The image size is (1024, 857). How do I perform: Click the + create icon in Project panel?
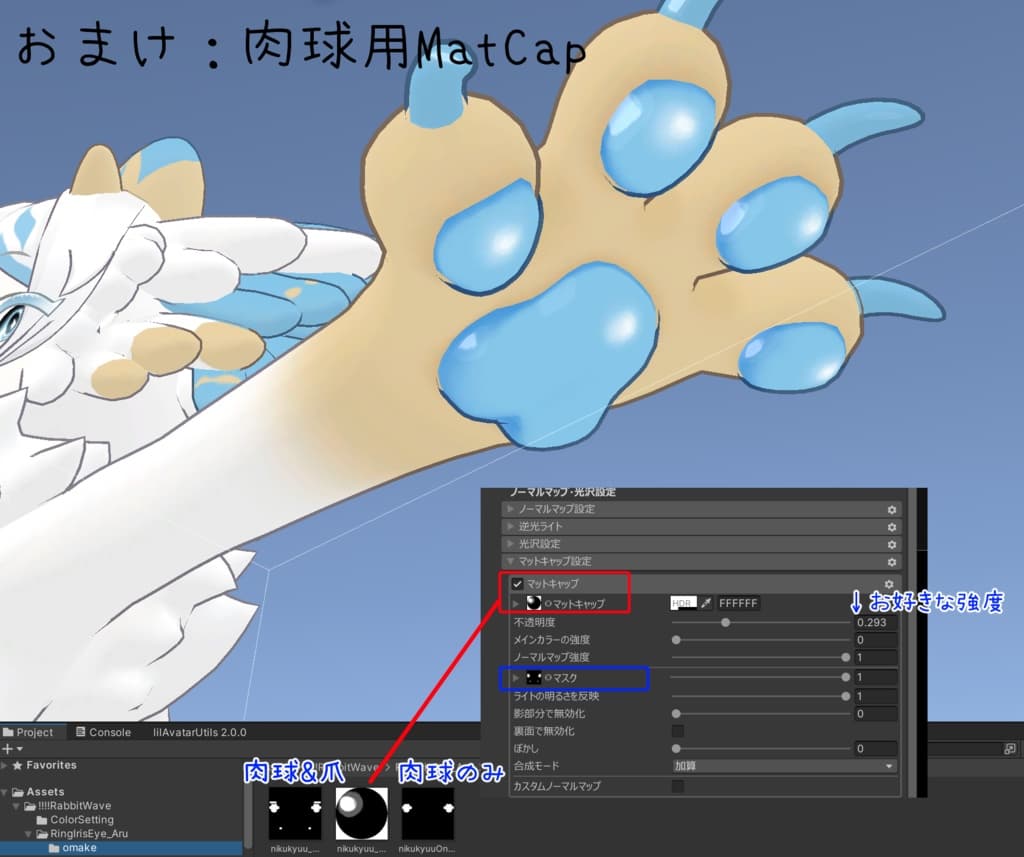(x=6, y=747)
